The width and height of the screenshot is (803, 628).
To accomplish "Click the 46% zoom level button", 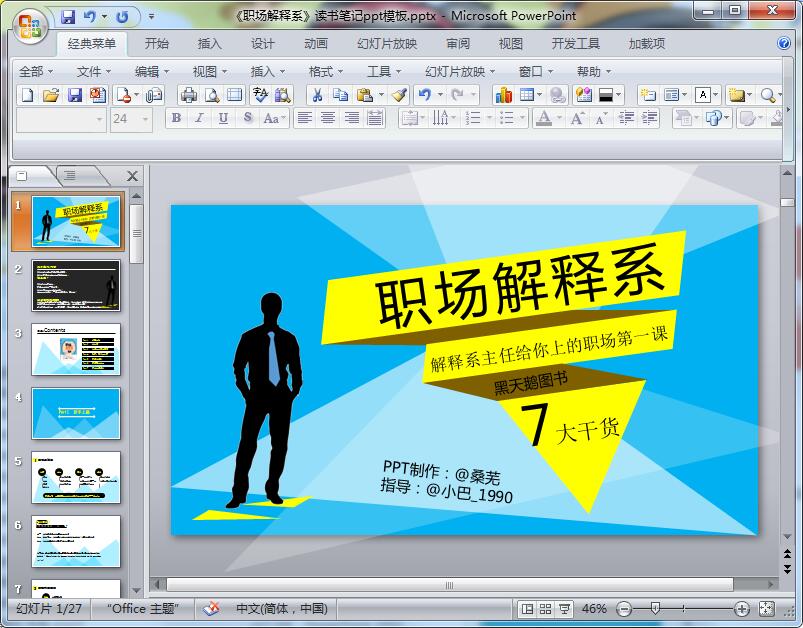I will click(x=594, y=609).
